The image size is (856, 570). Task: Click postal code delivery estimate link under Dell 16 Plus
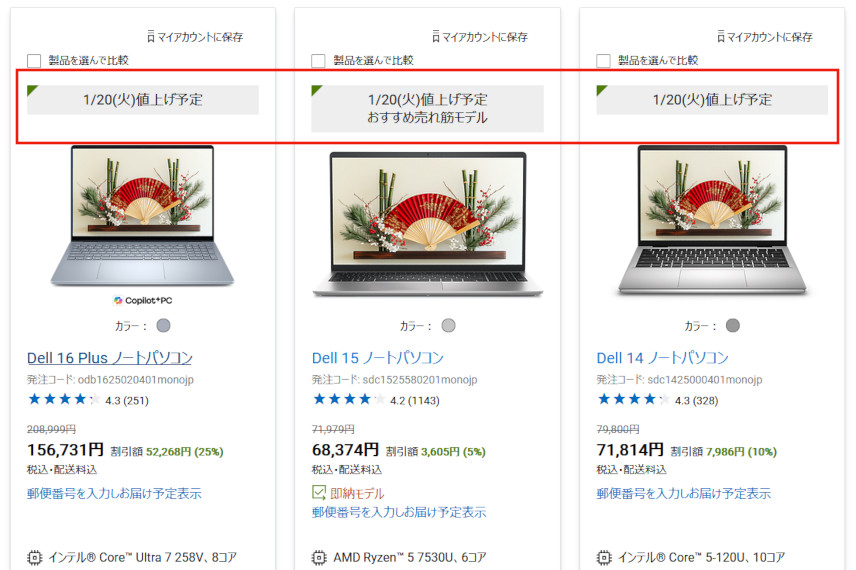(114, 494)
